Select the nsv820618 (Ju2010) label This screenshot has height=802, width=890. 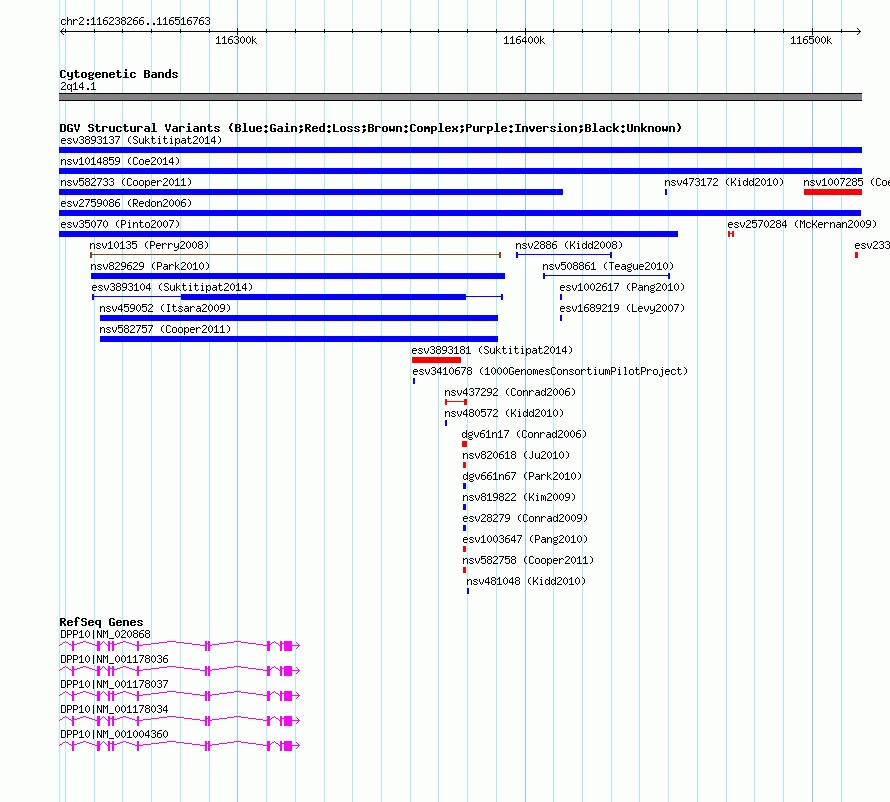[x=516, y=455]
